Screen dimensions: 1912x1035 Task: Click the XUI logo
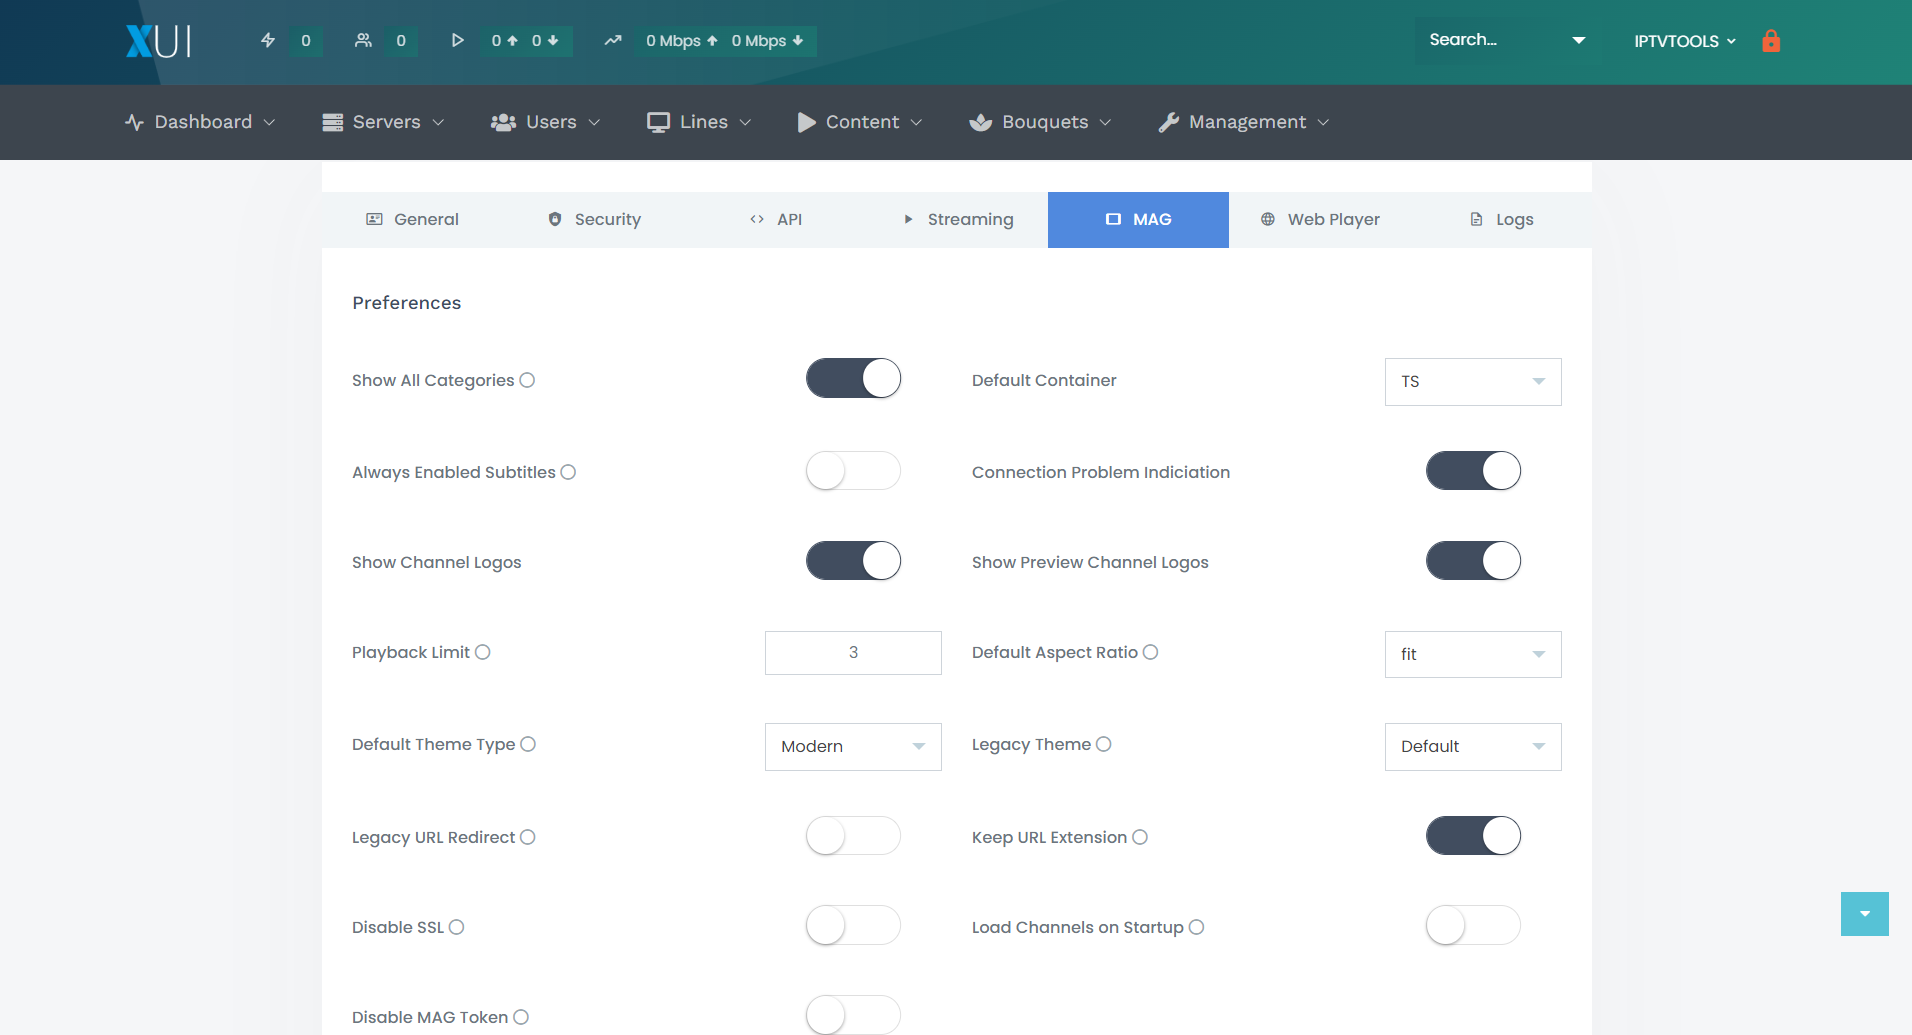coord(158,41)
